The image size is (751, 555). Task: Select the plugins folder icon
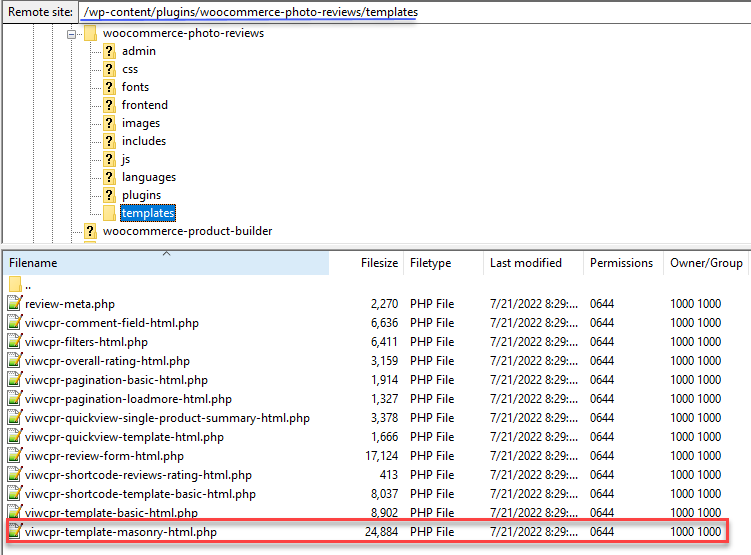click(110, 195)
